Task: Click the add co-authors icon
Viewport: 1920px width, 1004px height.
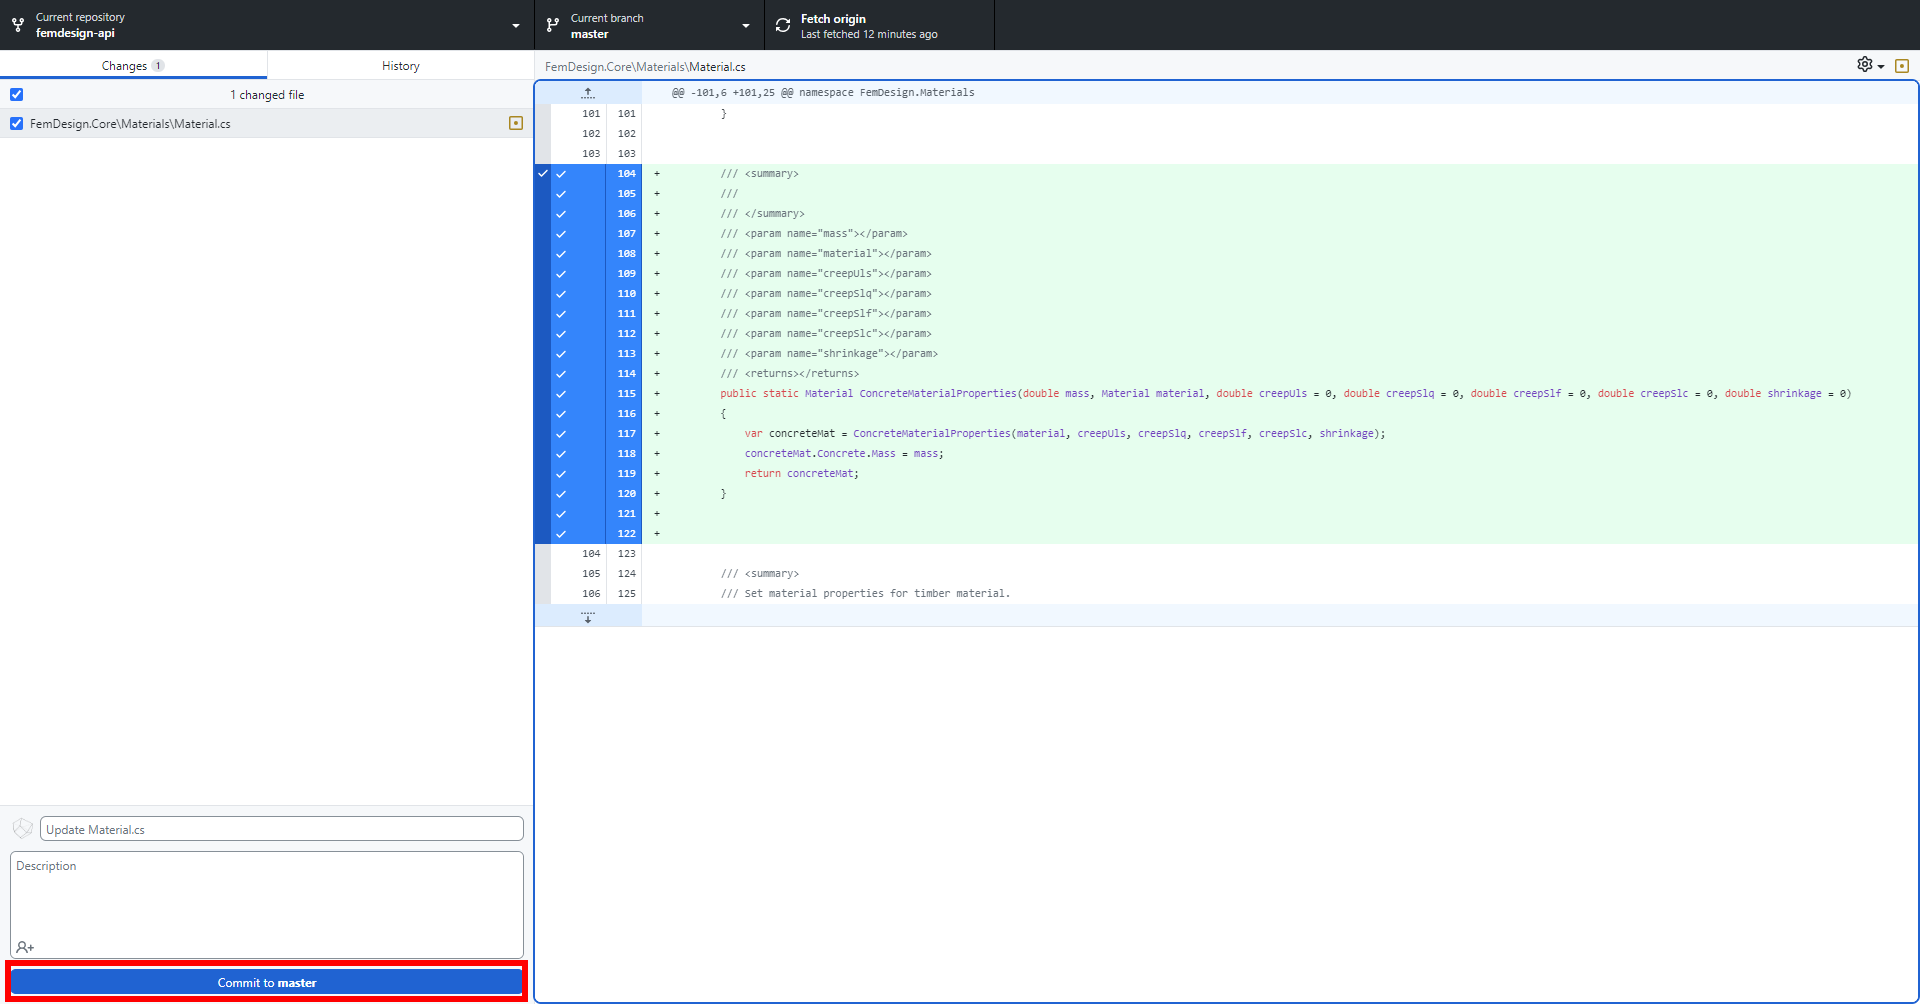Action: click(x=25, y=946)
